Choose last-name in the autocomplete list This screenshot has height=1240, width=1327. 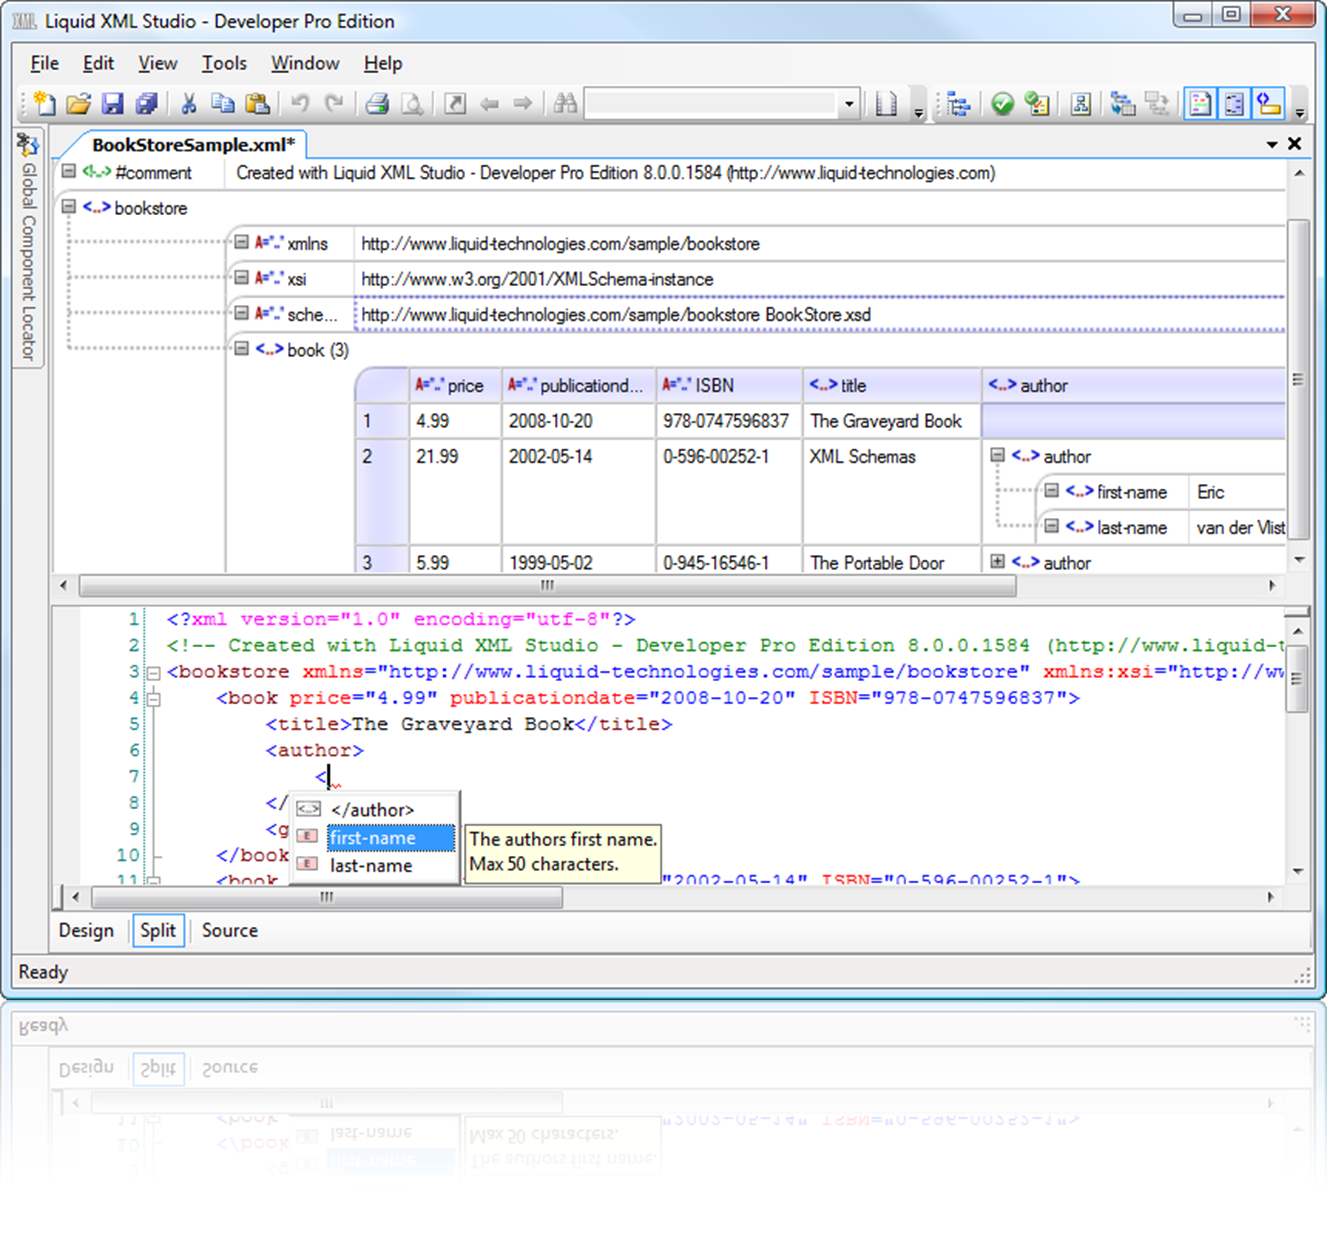371,866
